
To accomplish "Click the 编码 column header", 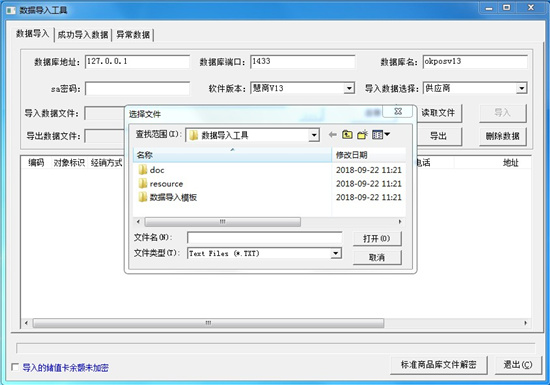I will click(x=36, y=163).
